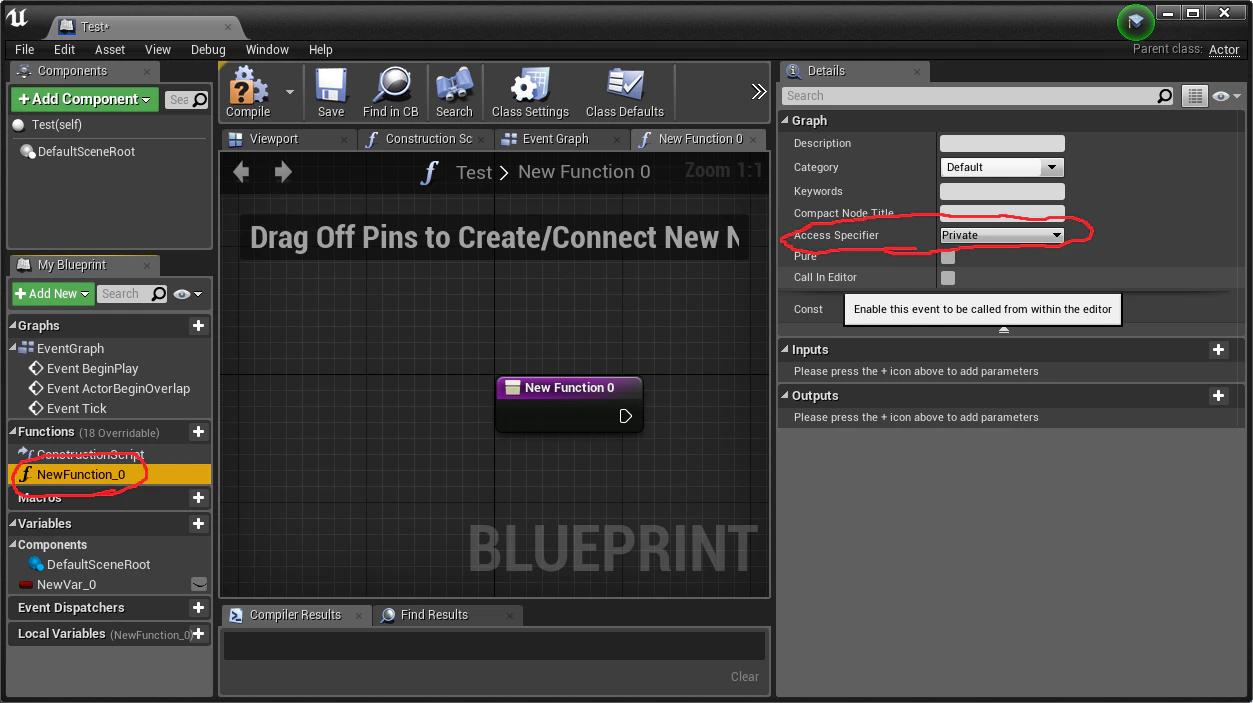Screen dimensions: 1253x703
Task: Add a new graph with plus icon
Action: tap(198, 325)
